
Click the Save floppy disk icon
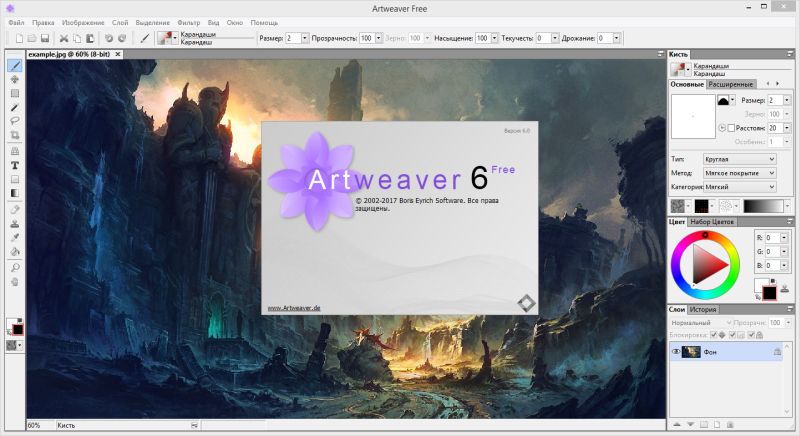click(x=45, y=38)
